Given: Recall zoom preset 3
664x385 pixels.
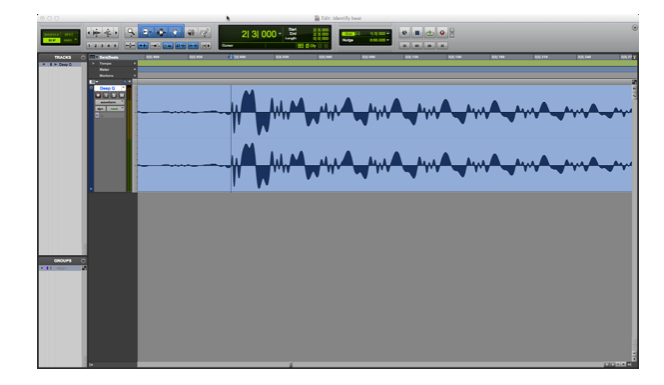Looking at the screenshot, I should (x=102, y=45).
